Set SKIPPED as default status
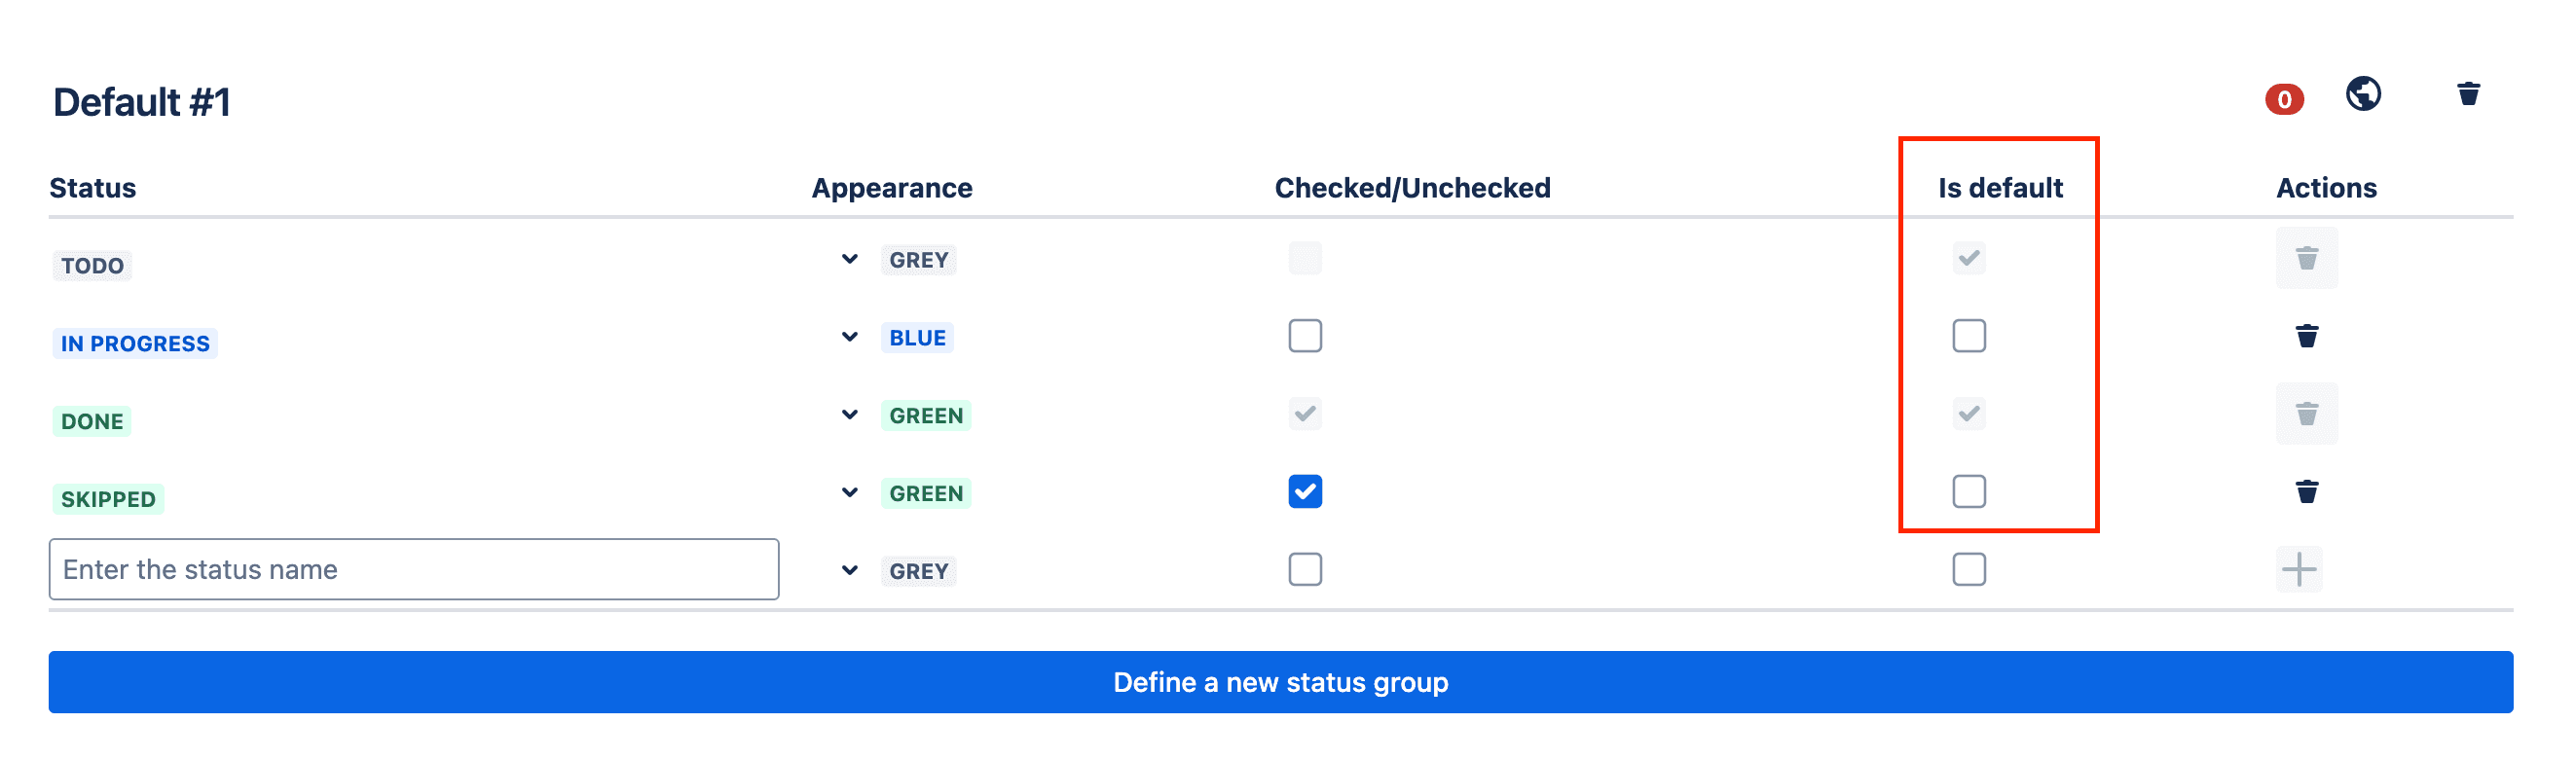 click(x=1968, y=491)
